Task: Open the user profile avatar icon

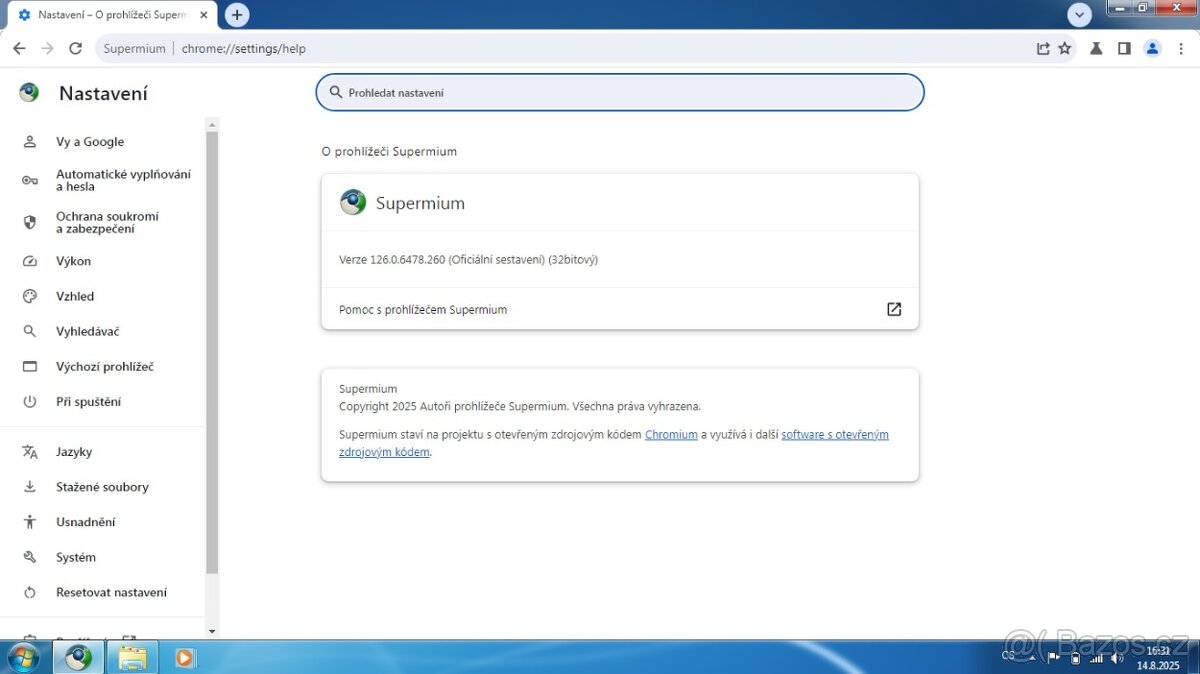Action: coord(1152,48)
